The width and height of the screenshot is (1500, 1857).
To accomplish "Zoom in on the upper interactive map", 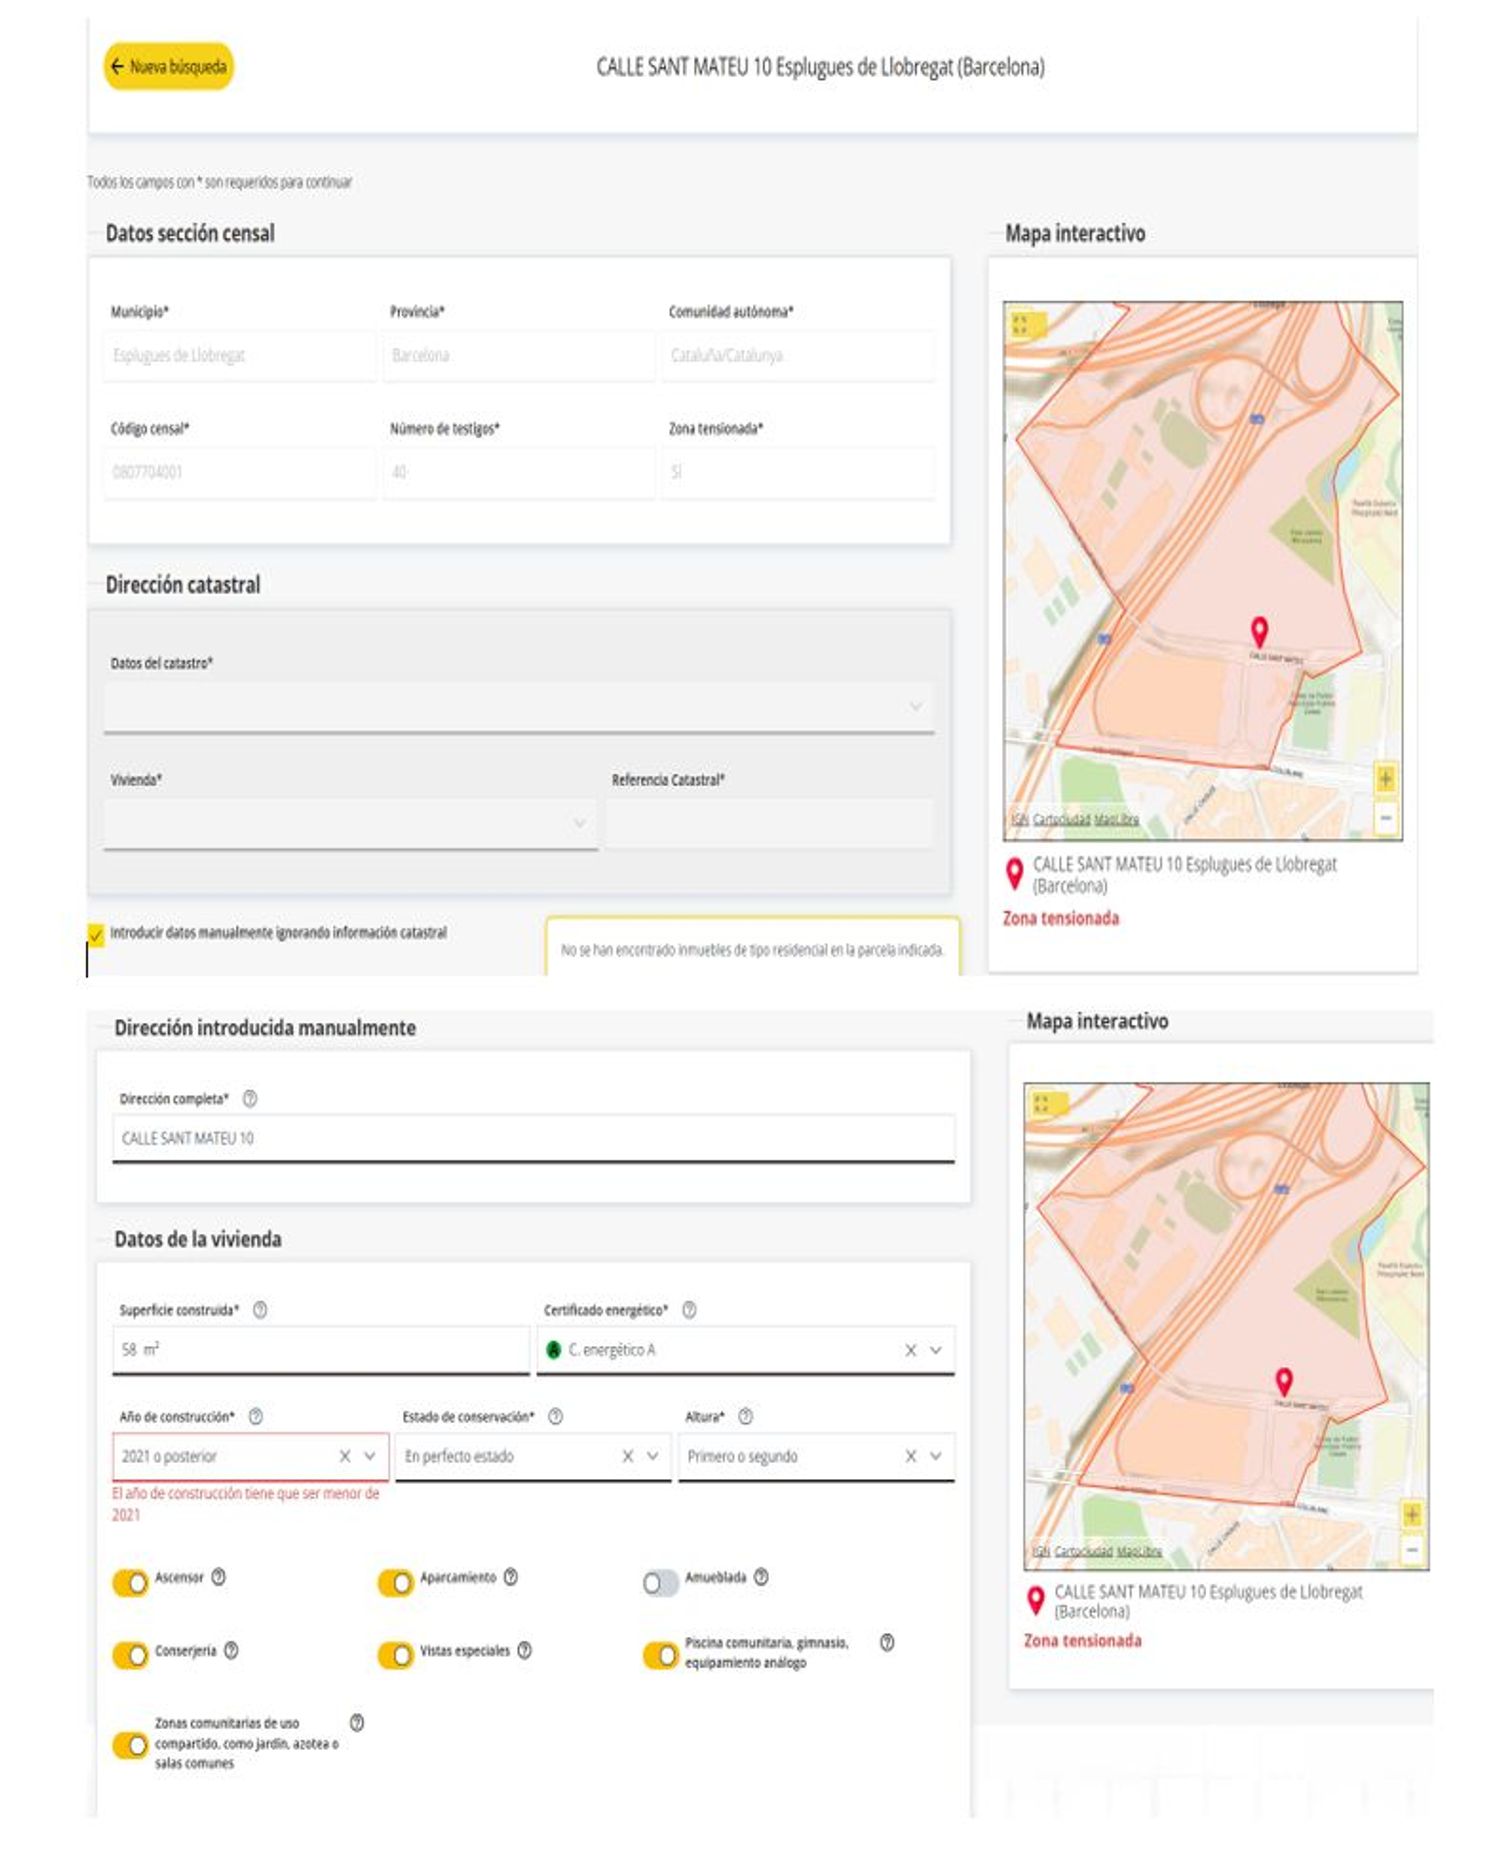I will (1385, 778).
